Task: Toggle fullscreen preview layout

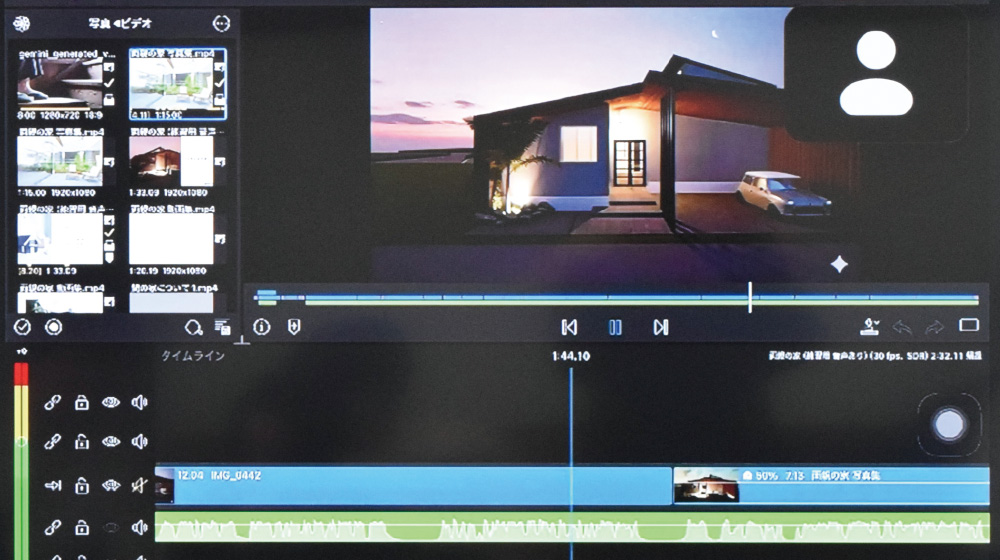Action: (x=968, y=326)
